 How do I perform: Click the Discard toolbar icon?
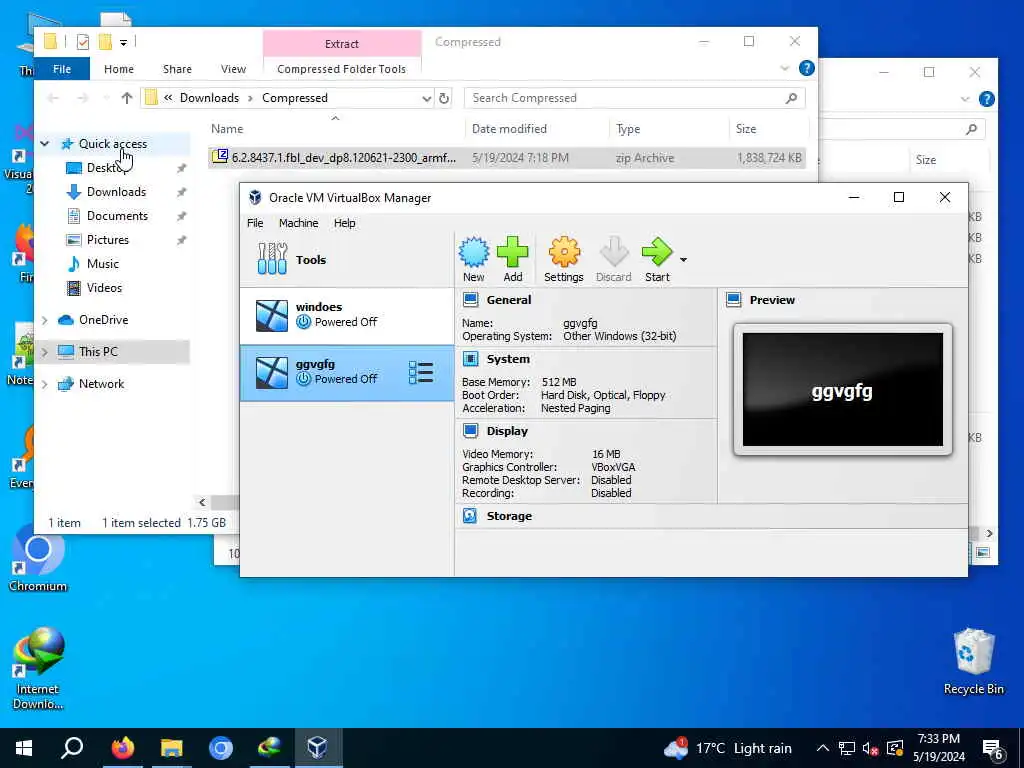tap(613, 259)
